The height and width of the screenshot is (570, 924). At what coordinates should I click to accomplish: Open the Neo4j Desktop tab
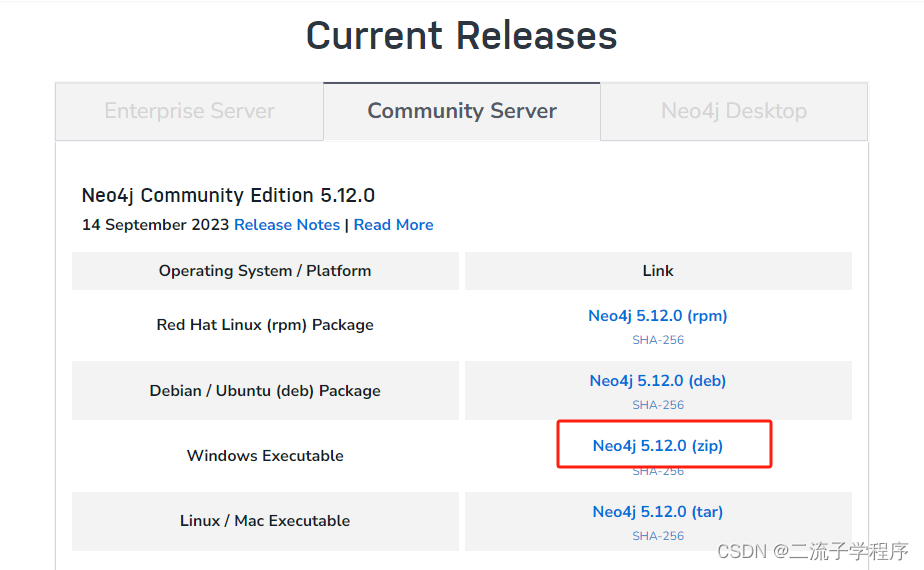[x=734, y=111]
